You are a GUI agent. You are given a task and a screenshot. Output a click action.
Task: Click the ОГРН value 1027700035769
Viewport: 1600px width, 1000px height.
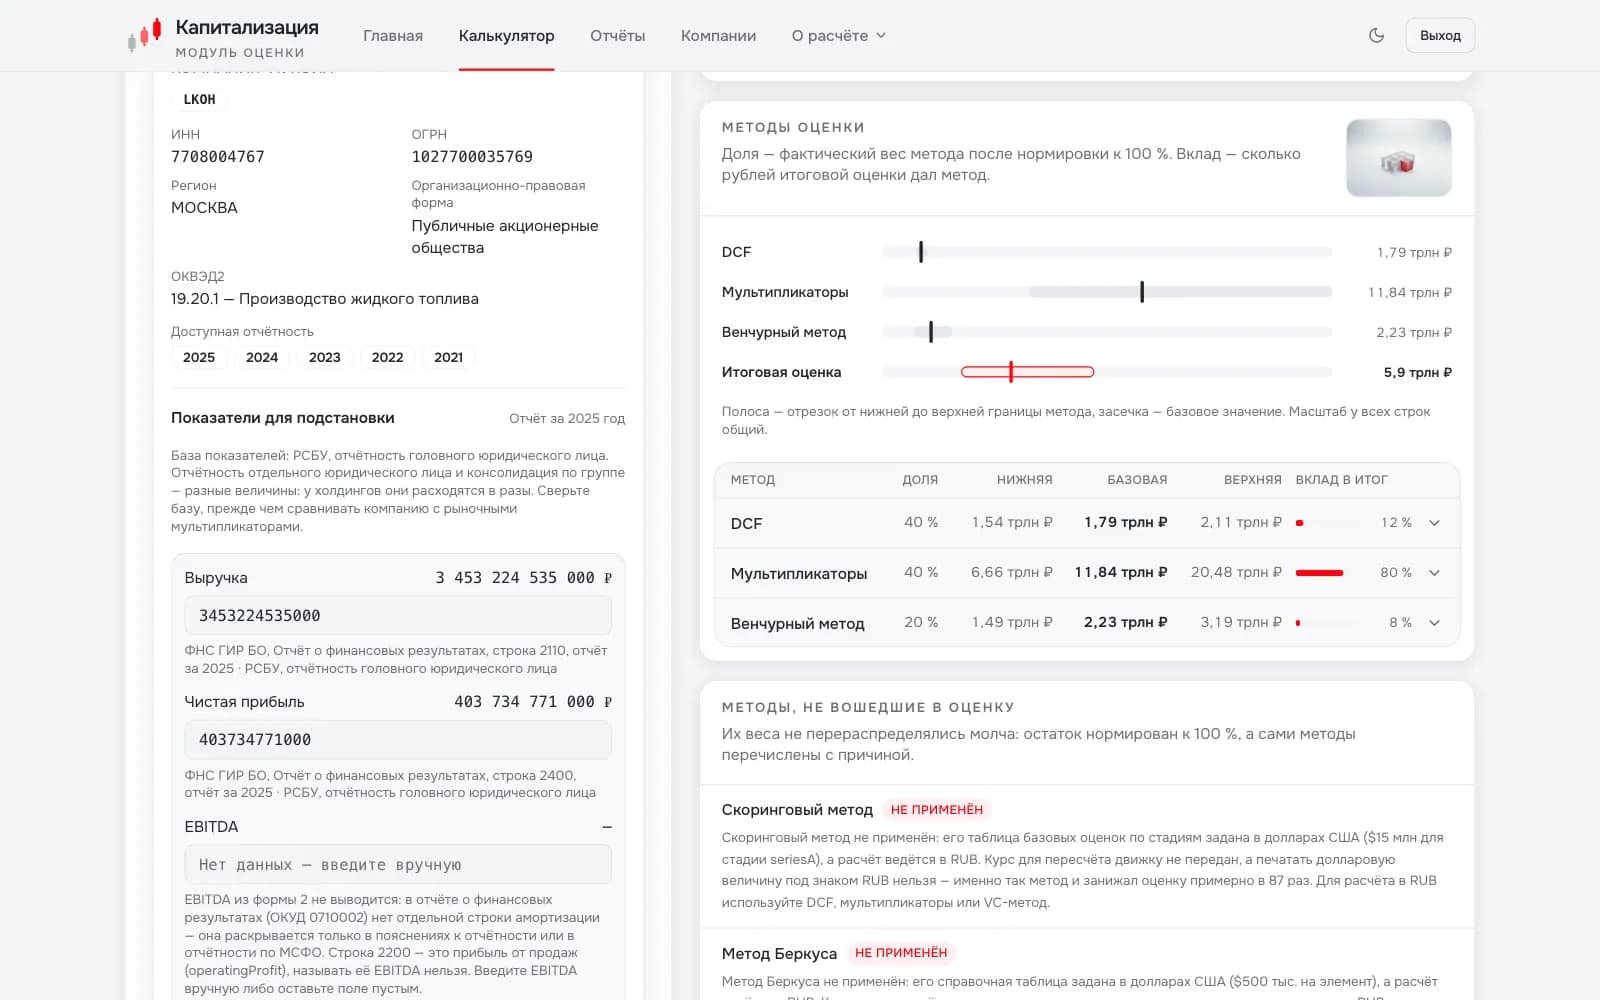click(x=472, y=157)
